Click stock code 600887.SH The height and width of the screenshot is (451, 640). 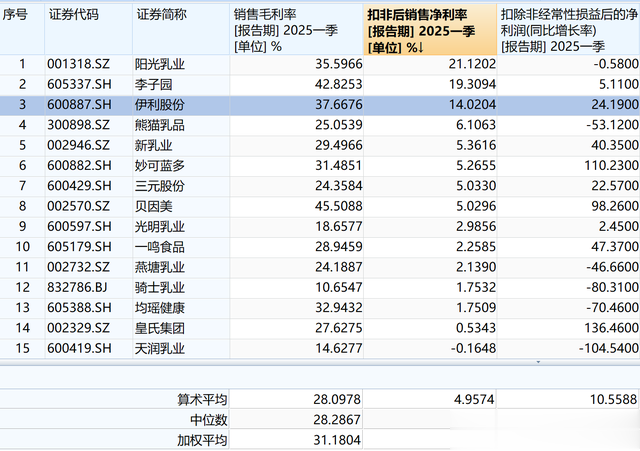point(79,105)
